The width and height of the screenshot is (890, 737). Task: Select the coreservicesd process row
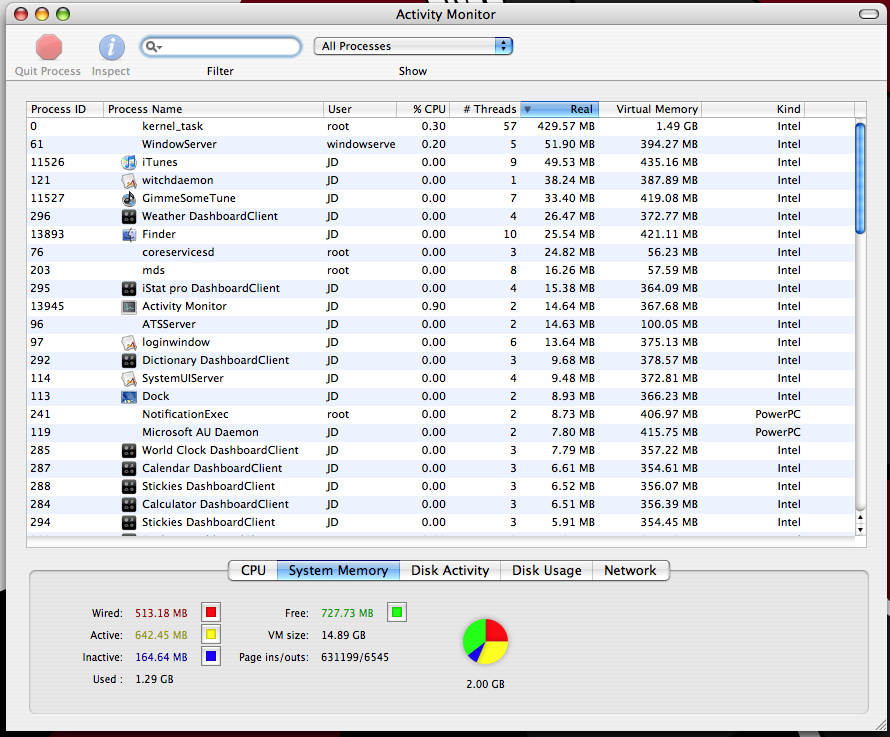(440, 252)
